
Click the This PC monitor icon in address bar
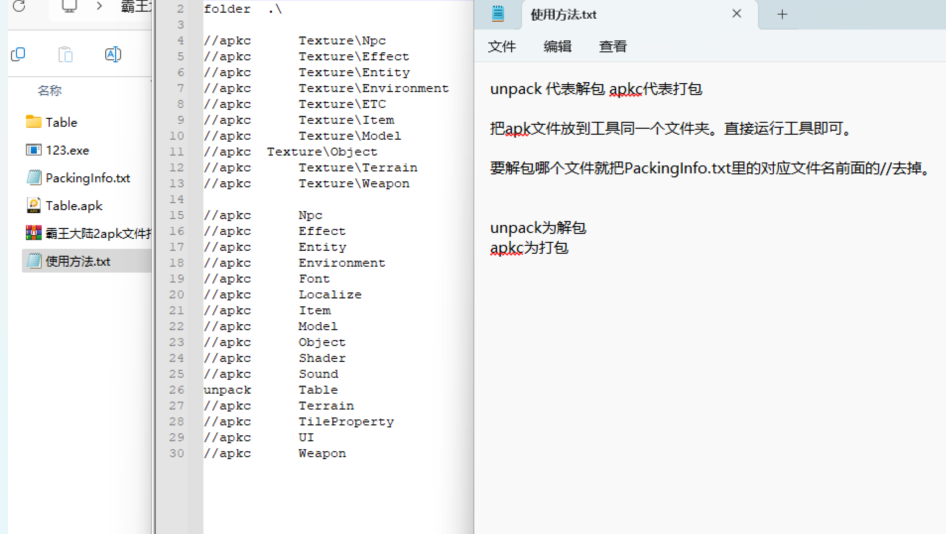[69, 7]
